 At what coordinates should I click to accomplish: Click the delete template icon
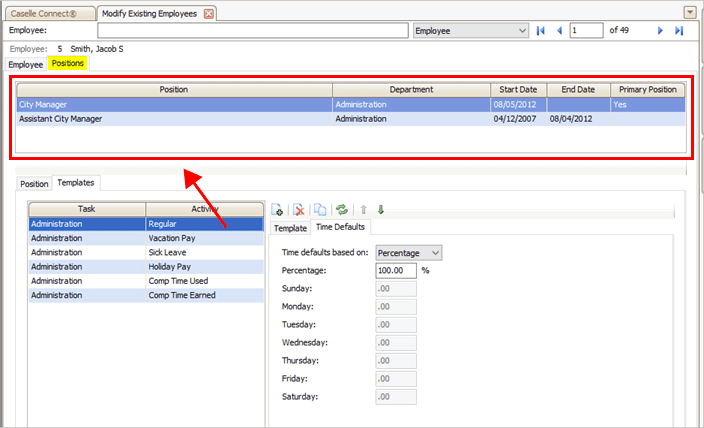(x=297, y=209)
